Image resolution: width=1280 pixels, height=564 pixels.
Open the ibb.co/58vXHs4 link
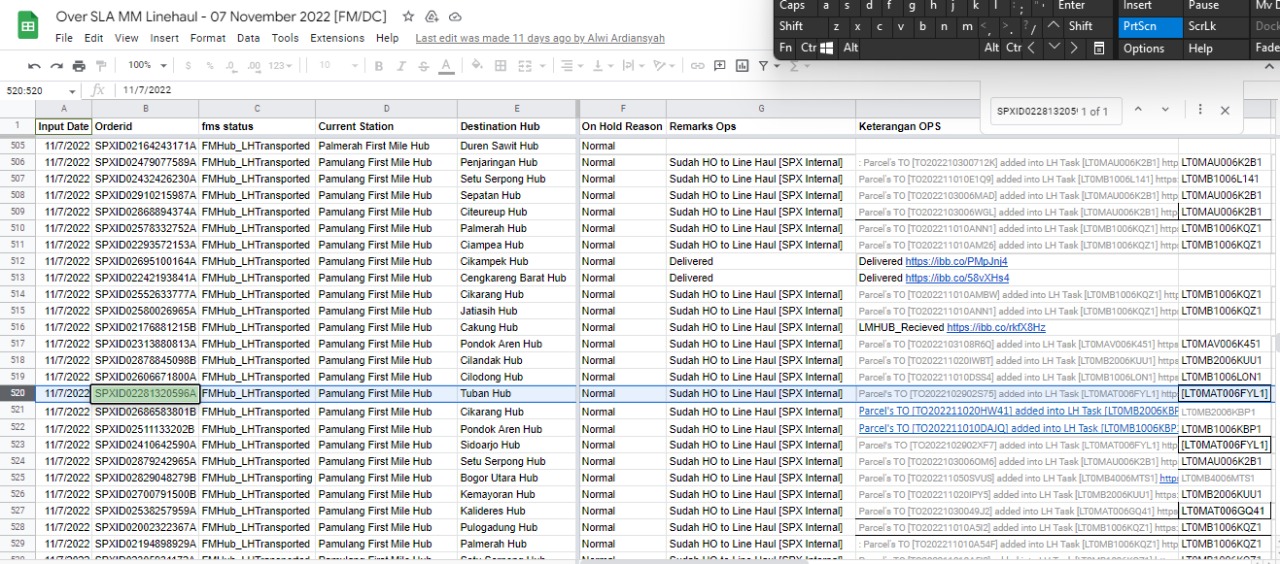click(957, 278)
